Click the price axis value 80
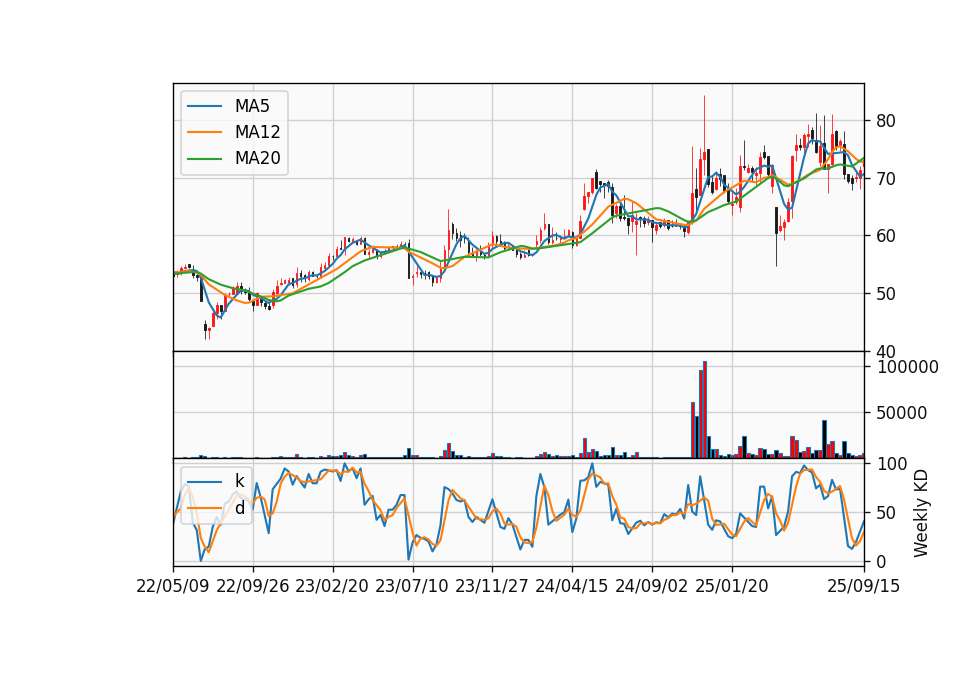 coord(885,121)
